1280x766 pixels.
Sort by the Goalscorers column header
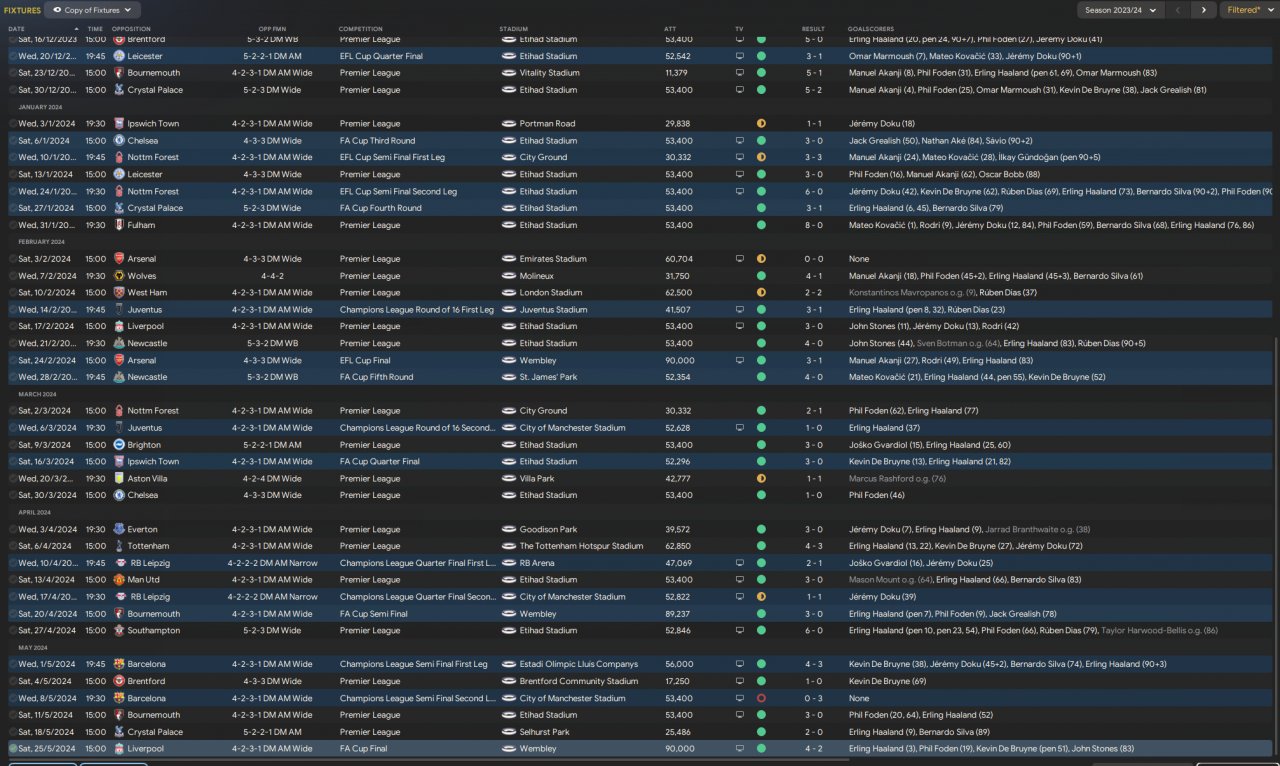coord(870,29)
